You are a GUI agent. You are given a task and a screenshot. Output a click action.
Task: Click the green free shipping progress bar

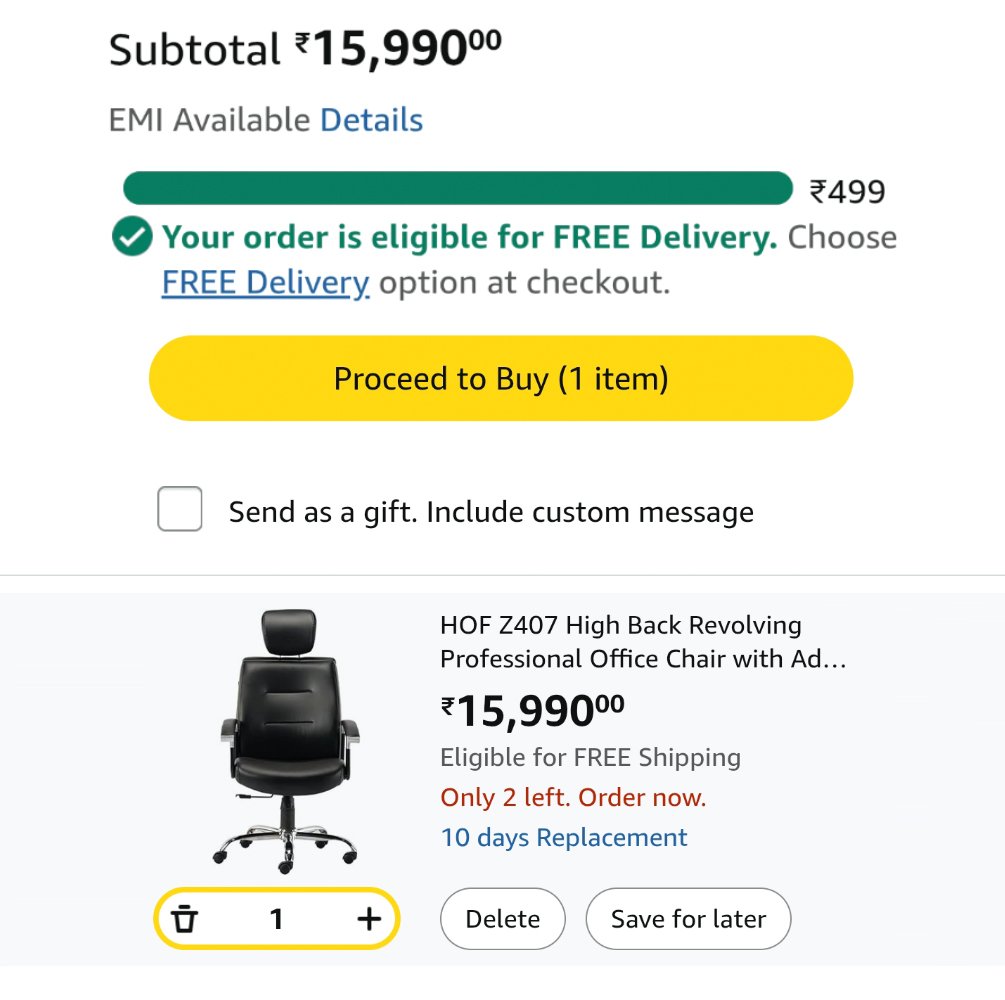[460, 188]
